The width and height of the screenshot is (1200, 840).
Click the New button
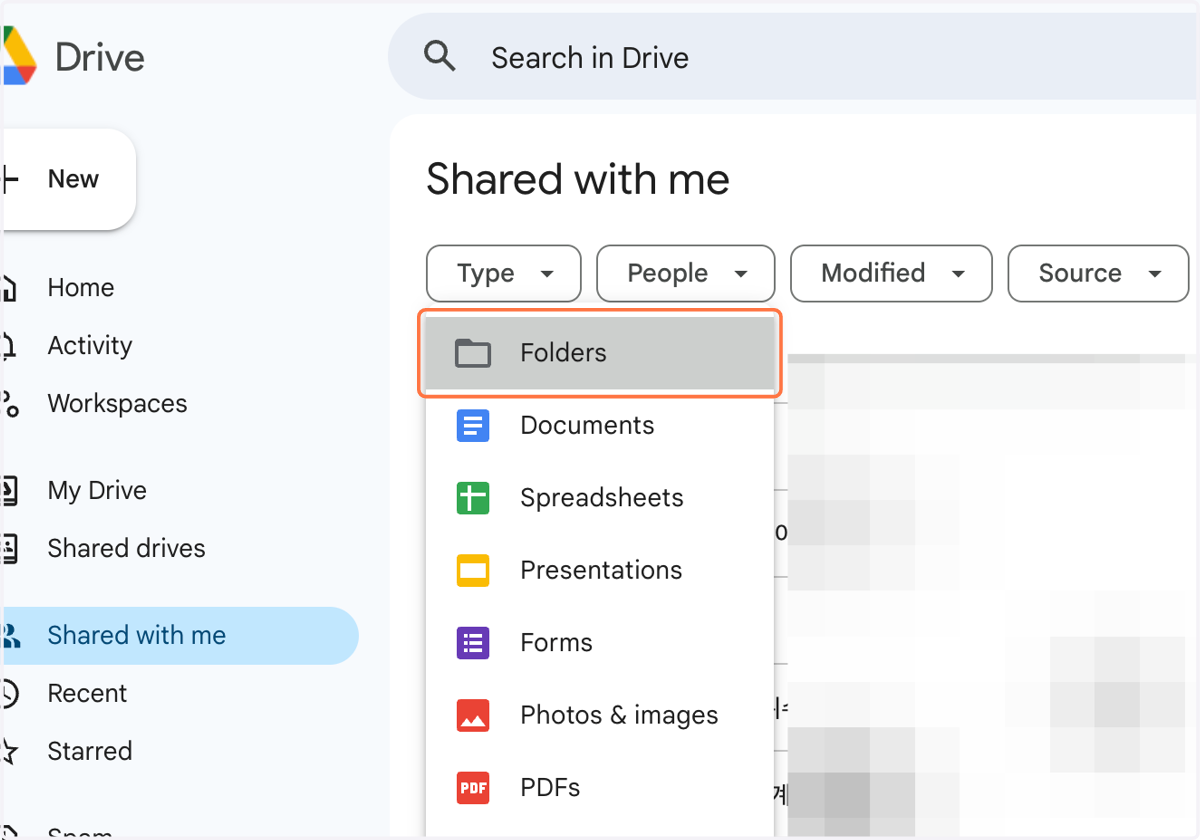point(68,179)
